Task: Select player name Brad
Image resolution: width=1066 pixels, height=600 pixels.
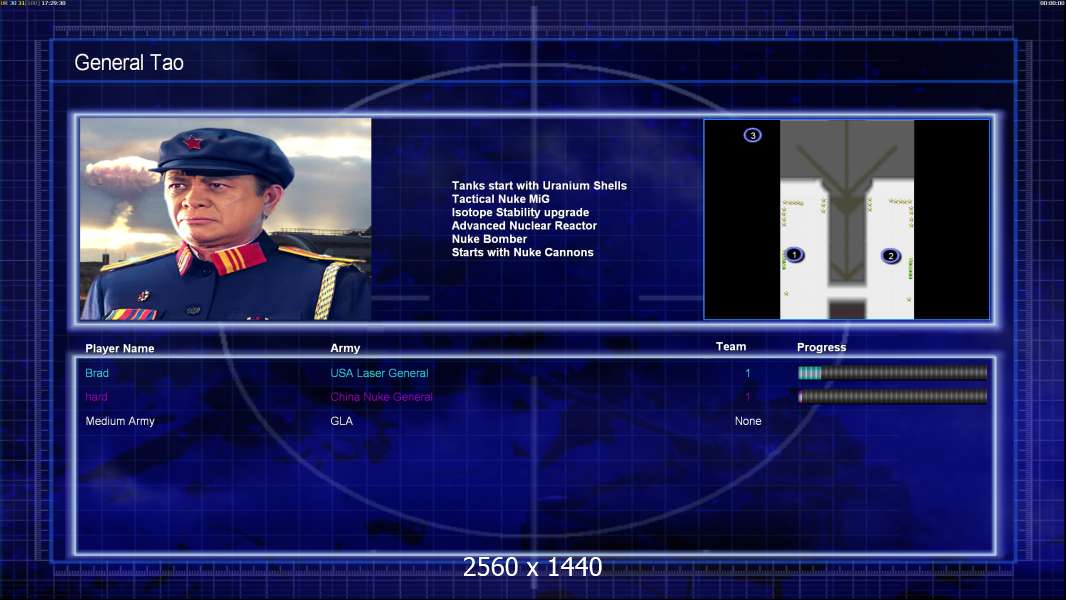Action: pyautogui.click(x=97, y=373)
